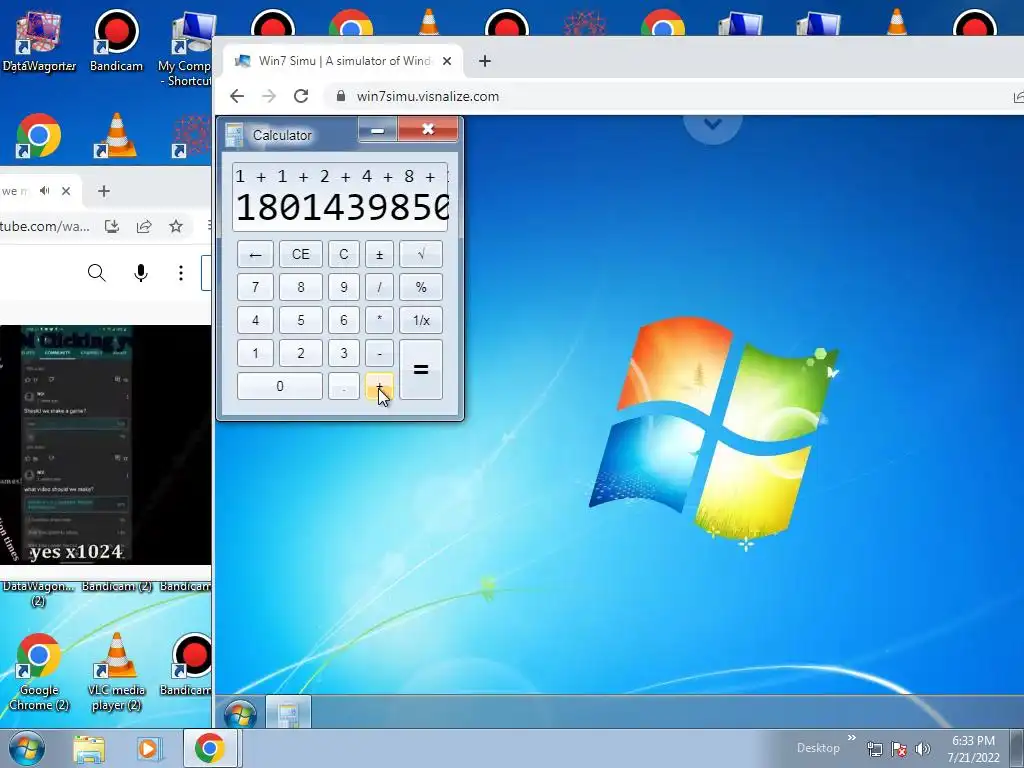
Task: Click digit 8 on the calculator
Action: [x=300, y=287]
